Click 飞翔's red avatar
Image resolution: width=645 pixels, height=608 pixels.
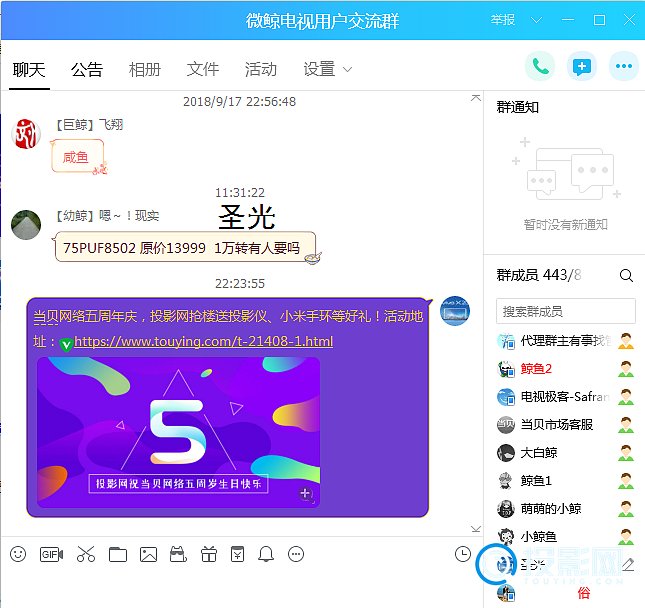pyautogui.click(x=26, y=134)
